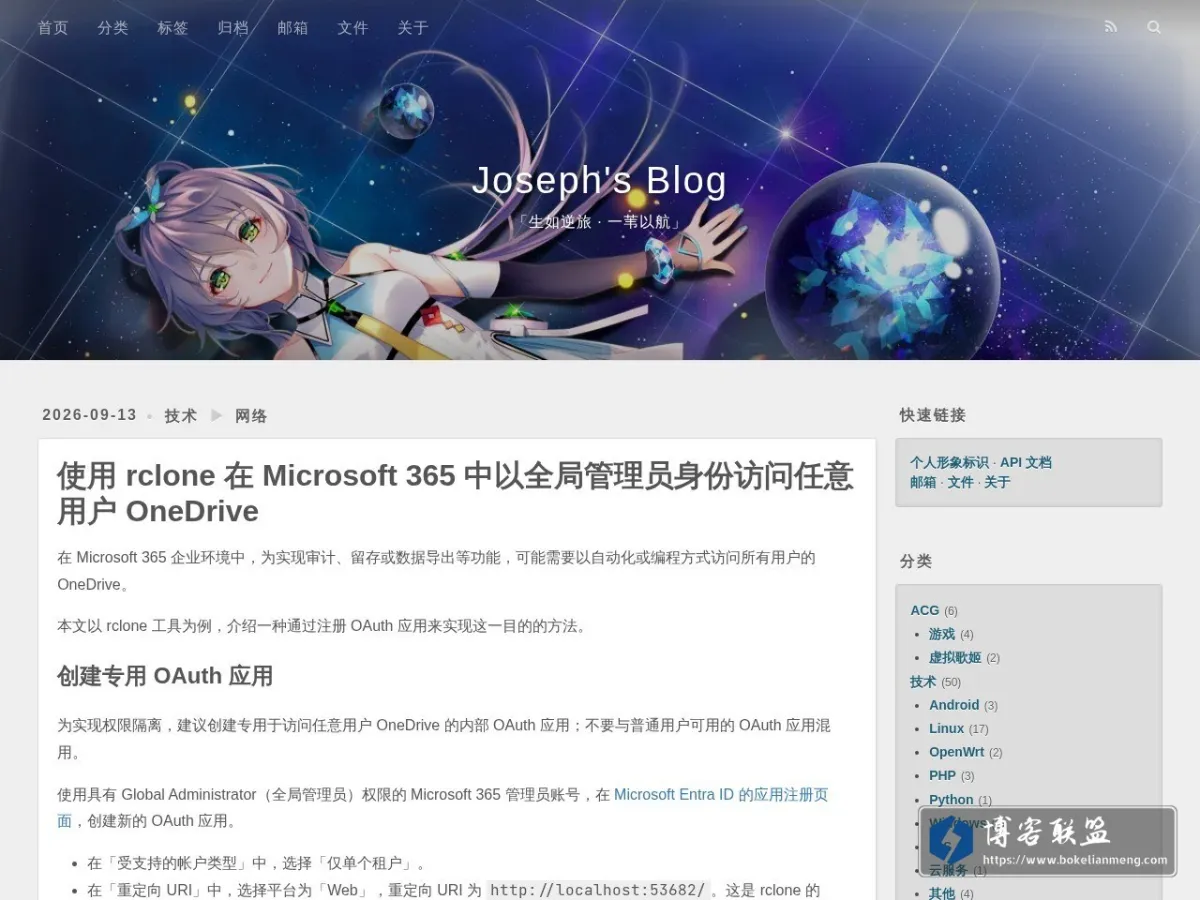This screenshot has height=900, width=1200.
Task: Open 文件 in top navigation
Action: click(353, 28)
